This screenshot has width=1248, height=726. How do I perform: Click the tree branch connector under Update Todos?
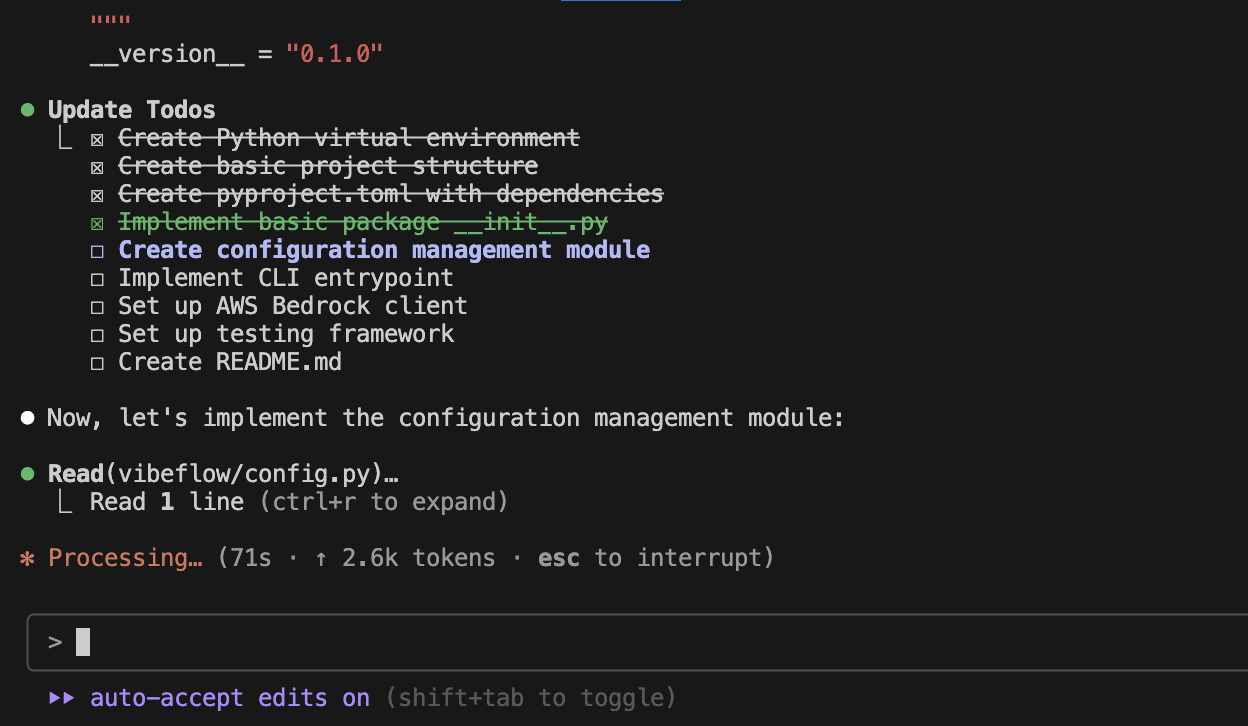click(x=64, y=138)
